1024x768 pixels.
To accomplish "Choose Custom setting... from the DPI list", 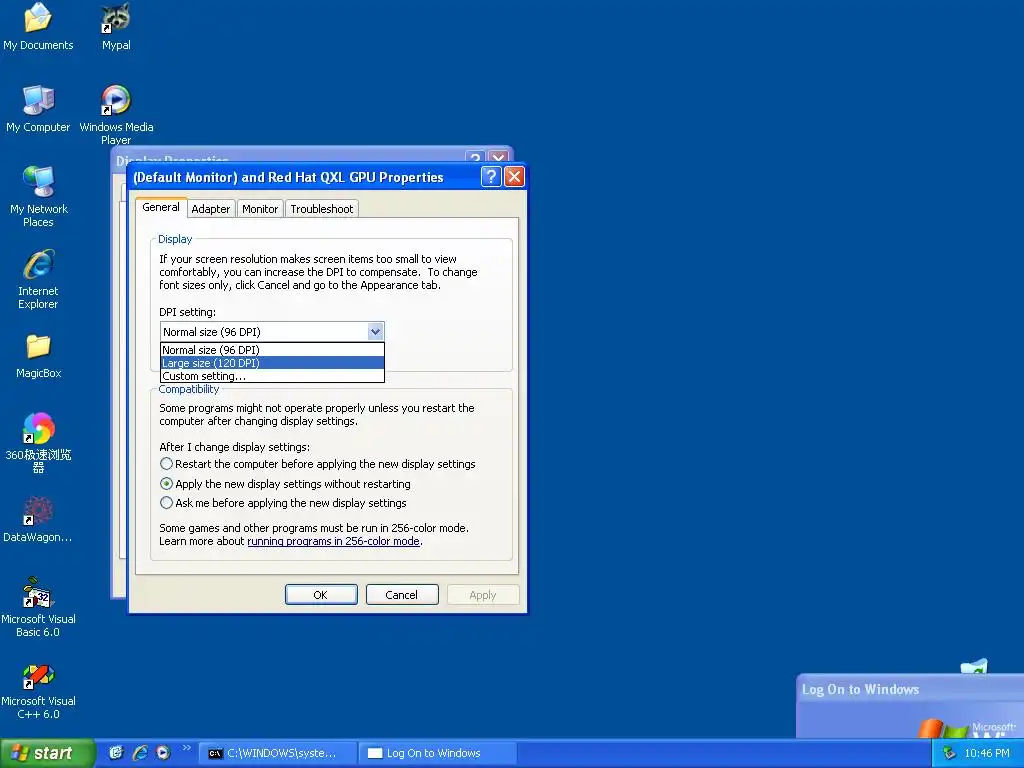I will point(272,376).
